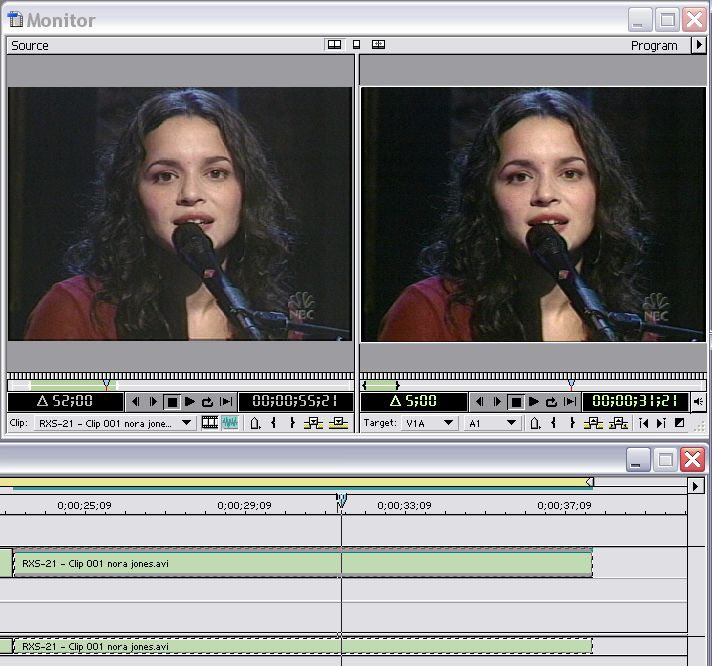Click Insert edit button in Source
The width and height of the screenshot is (712, 666).
(x=313, y=424)
